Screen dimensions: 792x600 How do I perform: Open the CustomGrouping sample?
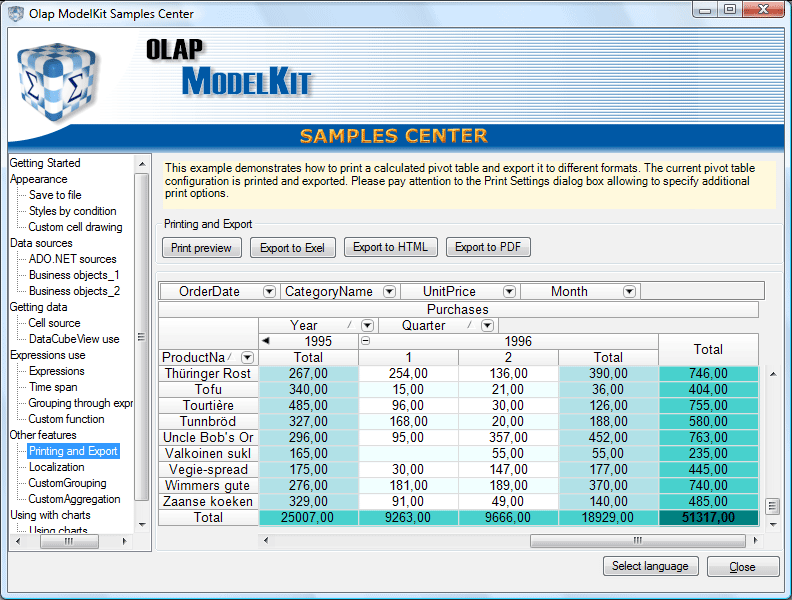(67, 483)
